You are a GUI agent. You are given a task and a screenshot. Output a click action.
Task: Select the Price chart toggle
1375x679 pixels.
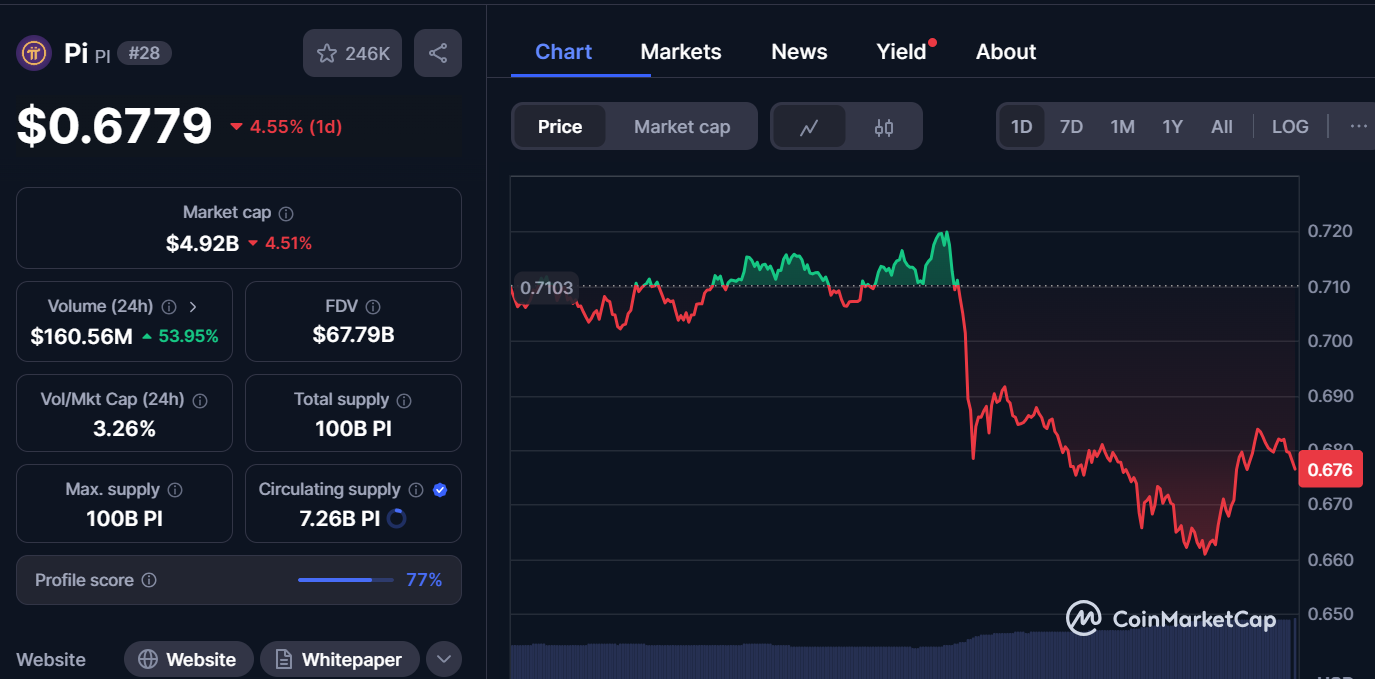point(560,127)
